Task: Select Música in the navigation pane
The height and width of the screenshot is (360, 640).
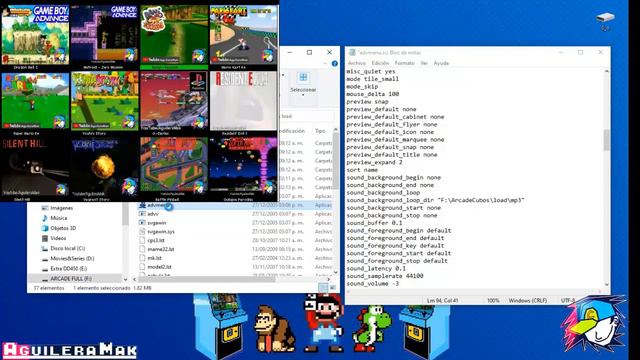Action: click(x=59, y=218)
